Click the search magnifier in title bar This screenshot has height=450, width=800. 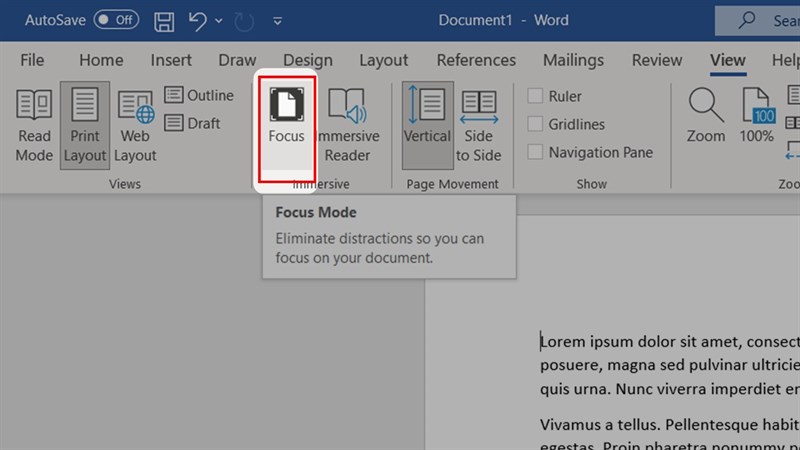coord(746,20)
